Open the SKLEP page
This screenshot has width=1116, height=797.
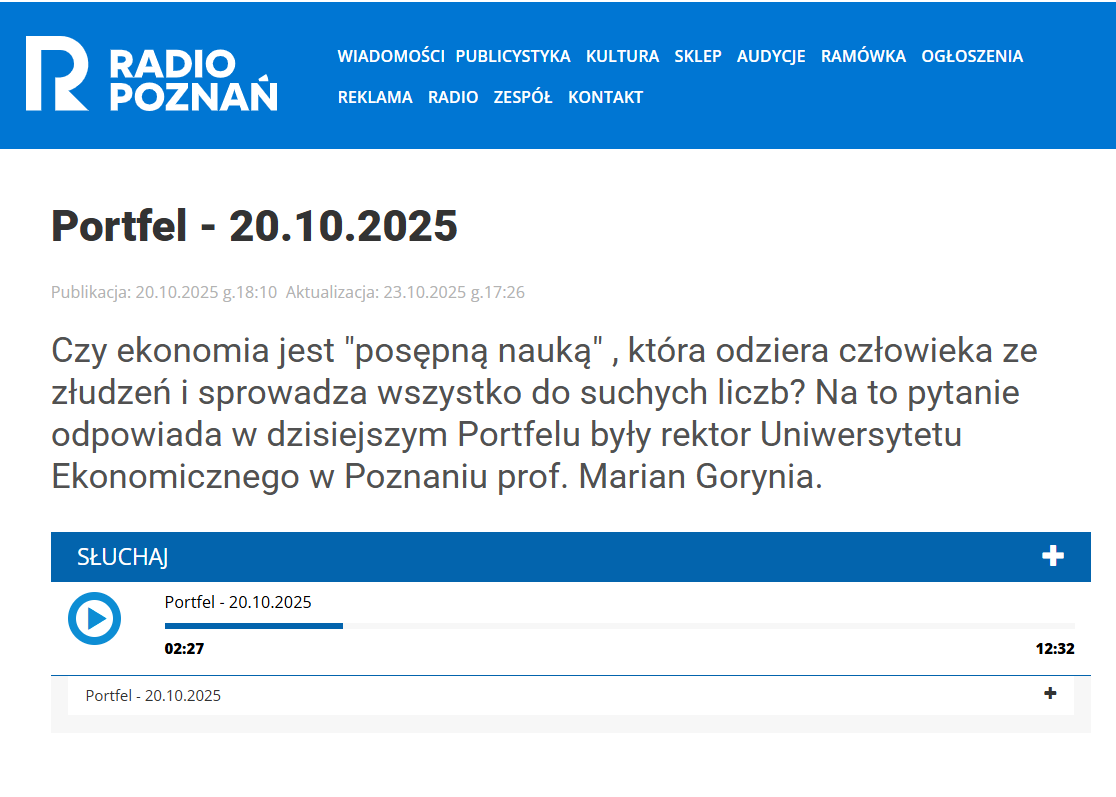coord(697,56)
